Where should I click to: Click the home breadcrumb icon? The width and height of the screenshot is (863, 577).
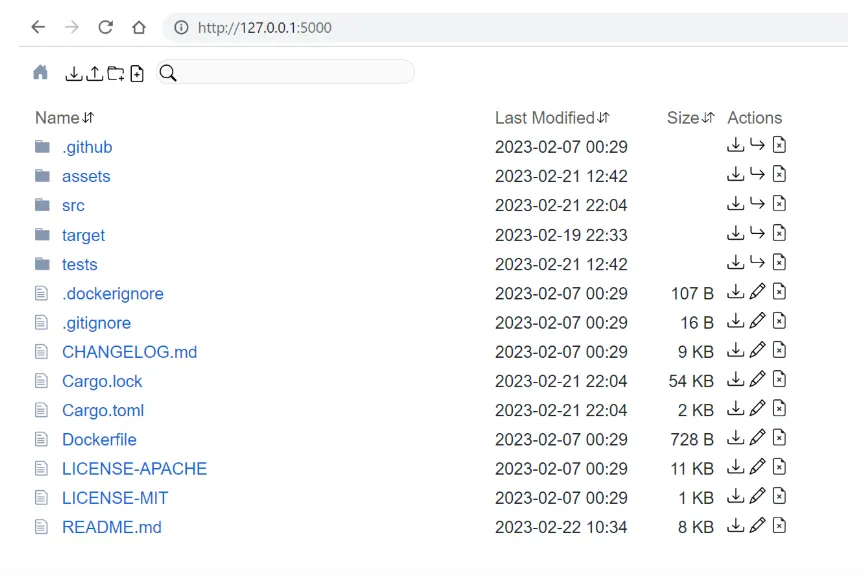40,73
